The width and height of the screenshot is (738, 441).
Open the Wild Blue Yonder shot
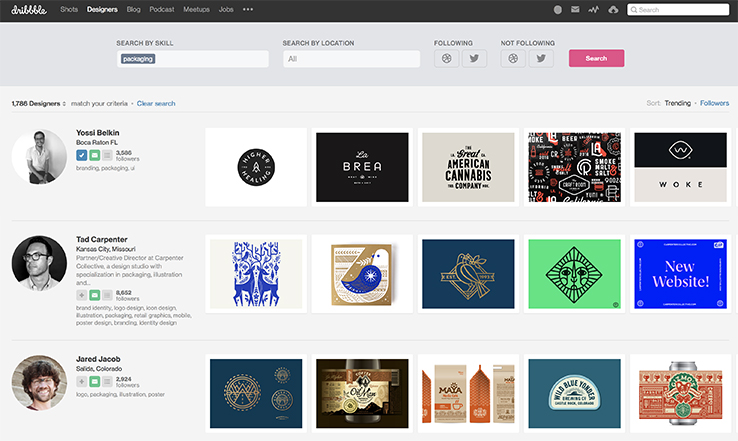pos(574,393)
